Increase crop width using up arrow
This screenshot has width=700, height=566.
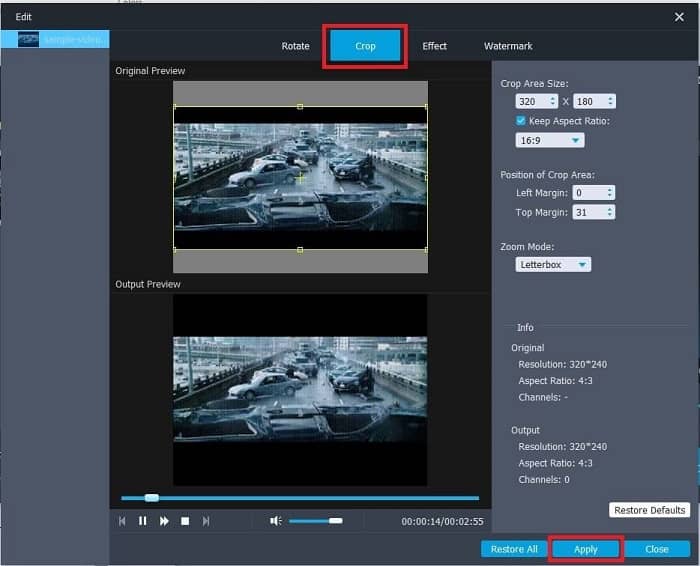[553, 98]
